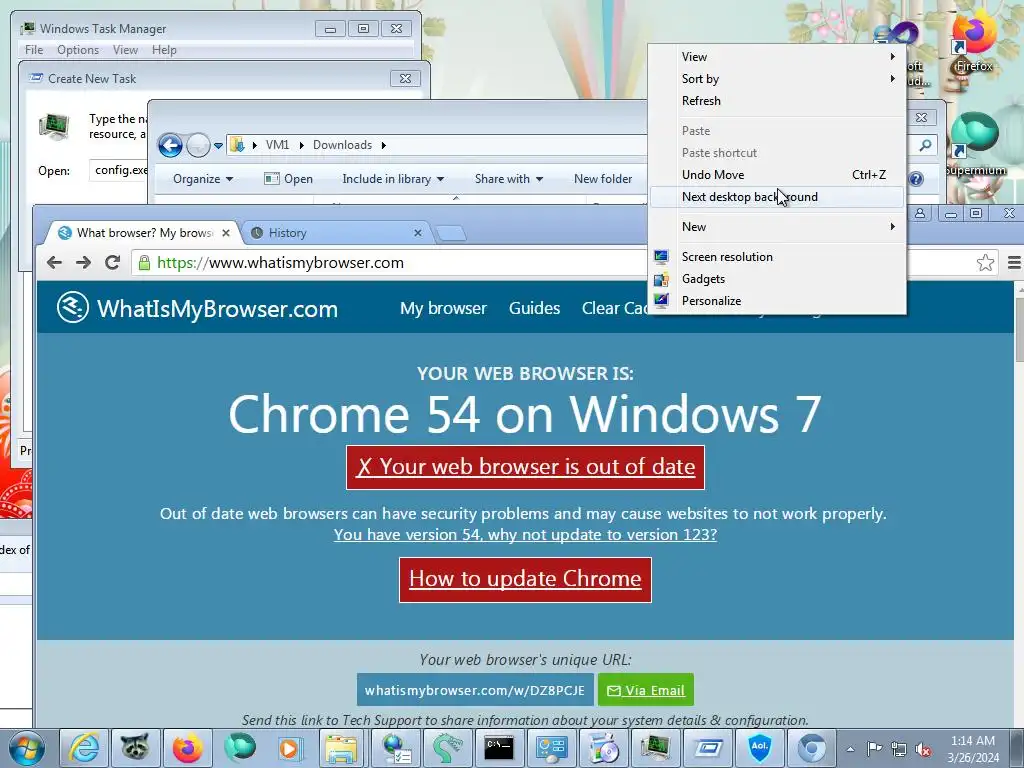Click the WhatIsMyBrowser.com logo
The image size is (1024, 768).
197,308
